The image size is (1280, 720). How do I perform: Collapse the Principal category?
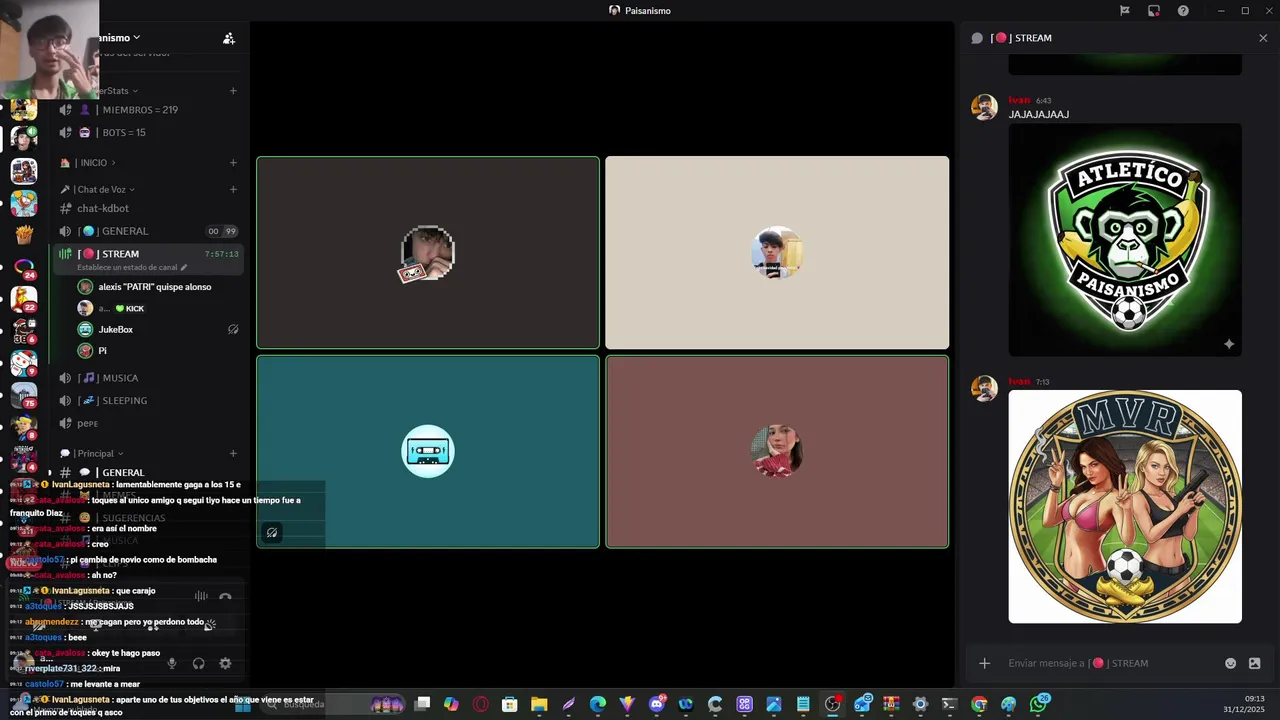point(92,454)
